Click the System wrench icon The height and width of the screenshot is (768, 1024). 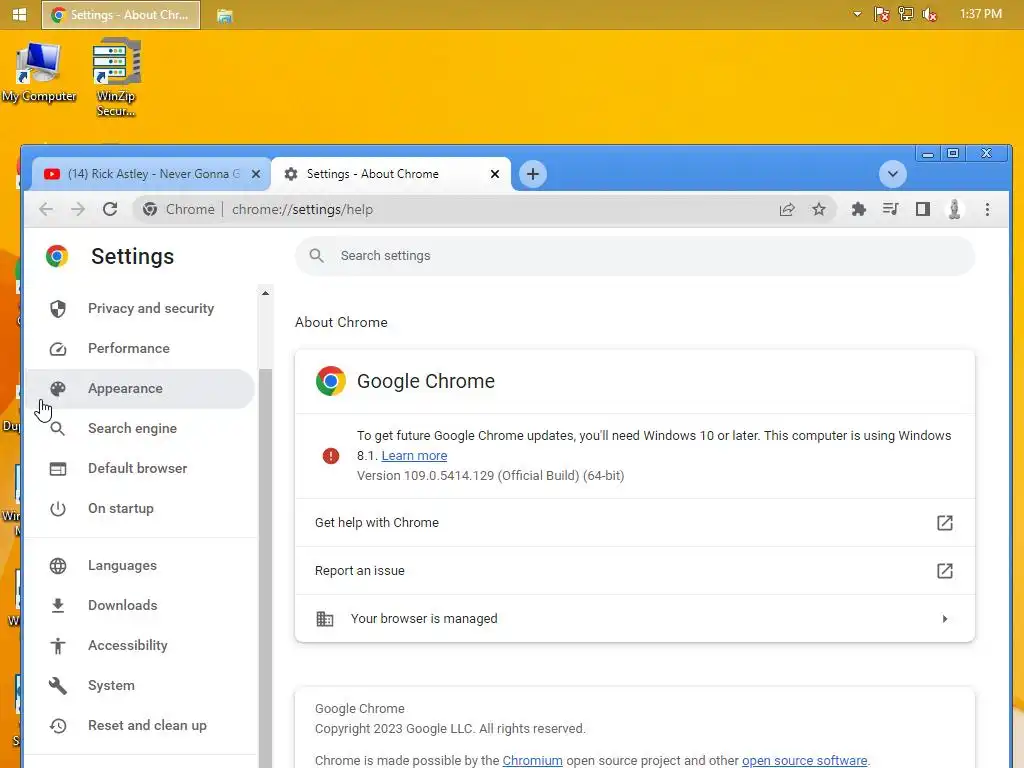click(58, 685)
